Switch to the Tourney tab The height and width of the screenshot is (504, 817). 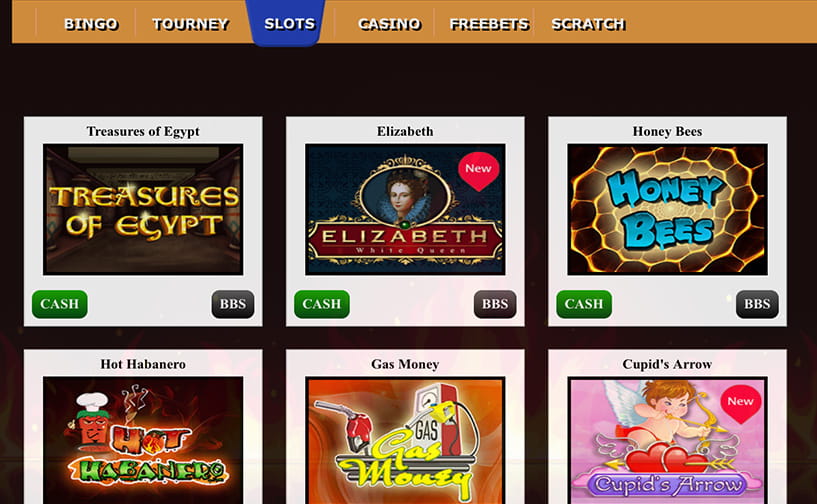(x=190, y=24)
